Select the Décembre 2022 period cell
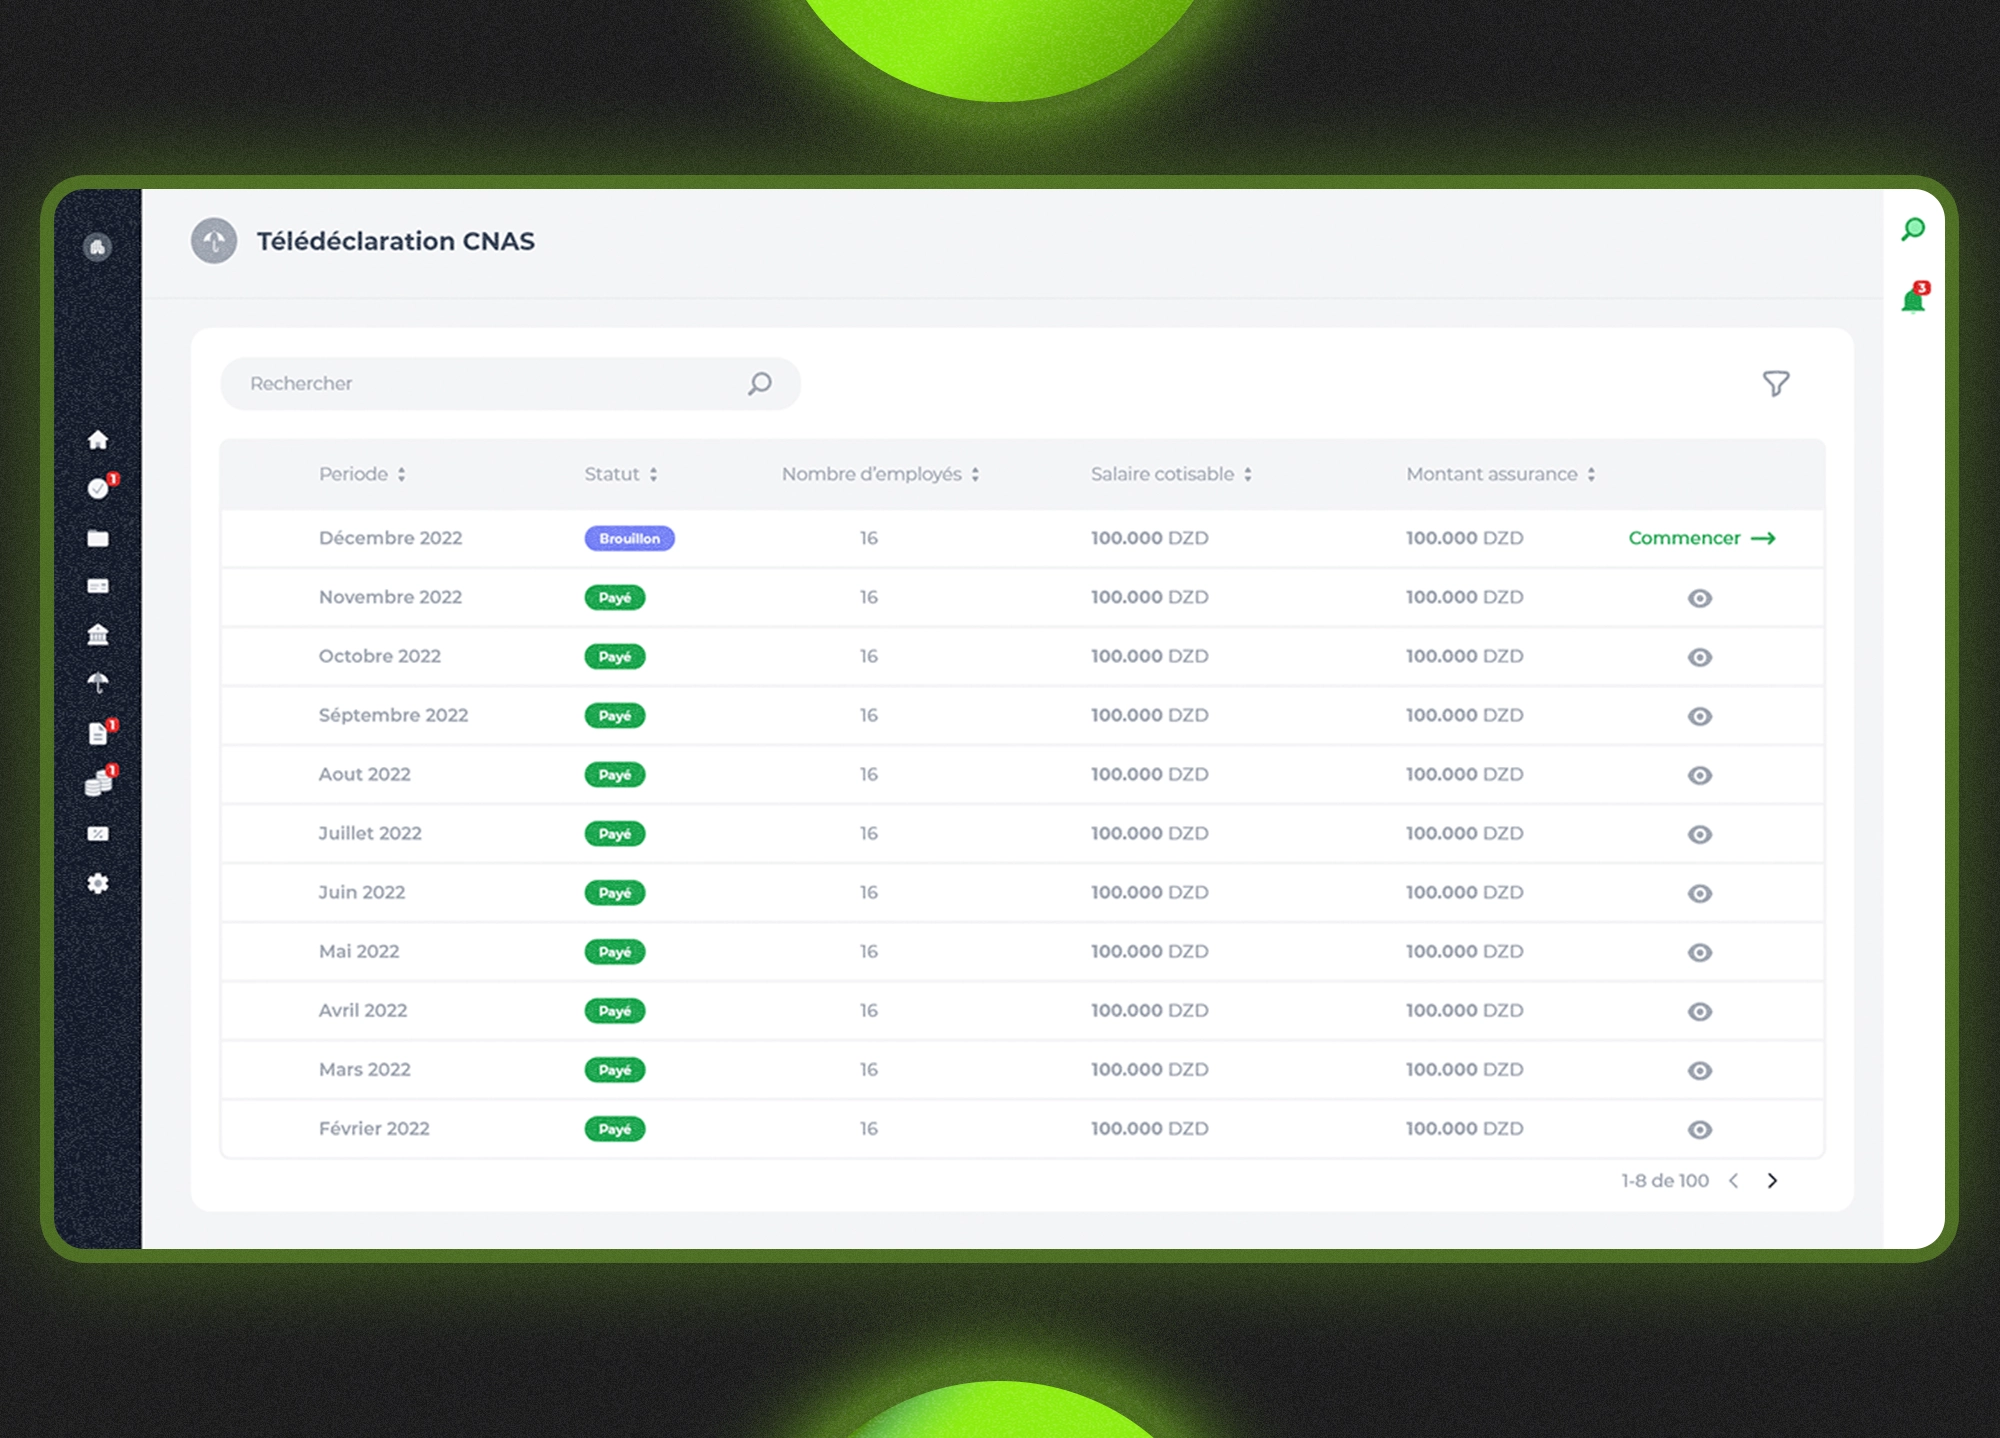 coord(390,538)
